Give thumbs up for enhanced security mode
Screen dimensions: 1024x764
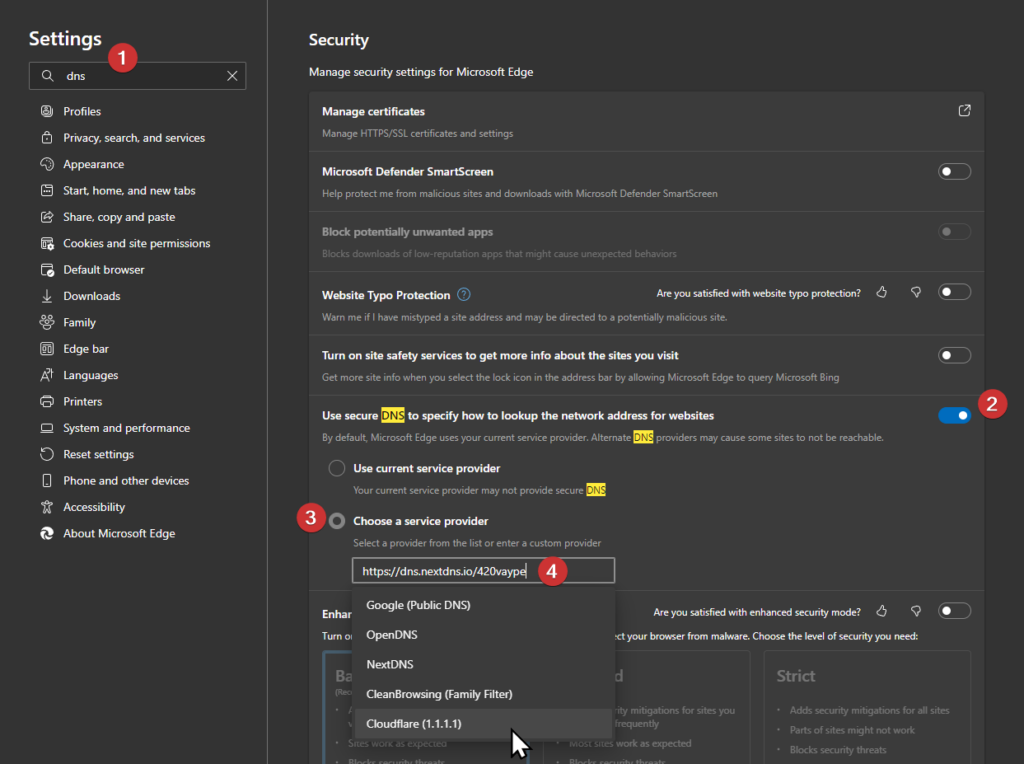[882, 611]
